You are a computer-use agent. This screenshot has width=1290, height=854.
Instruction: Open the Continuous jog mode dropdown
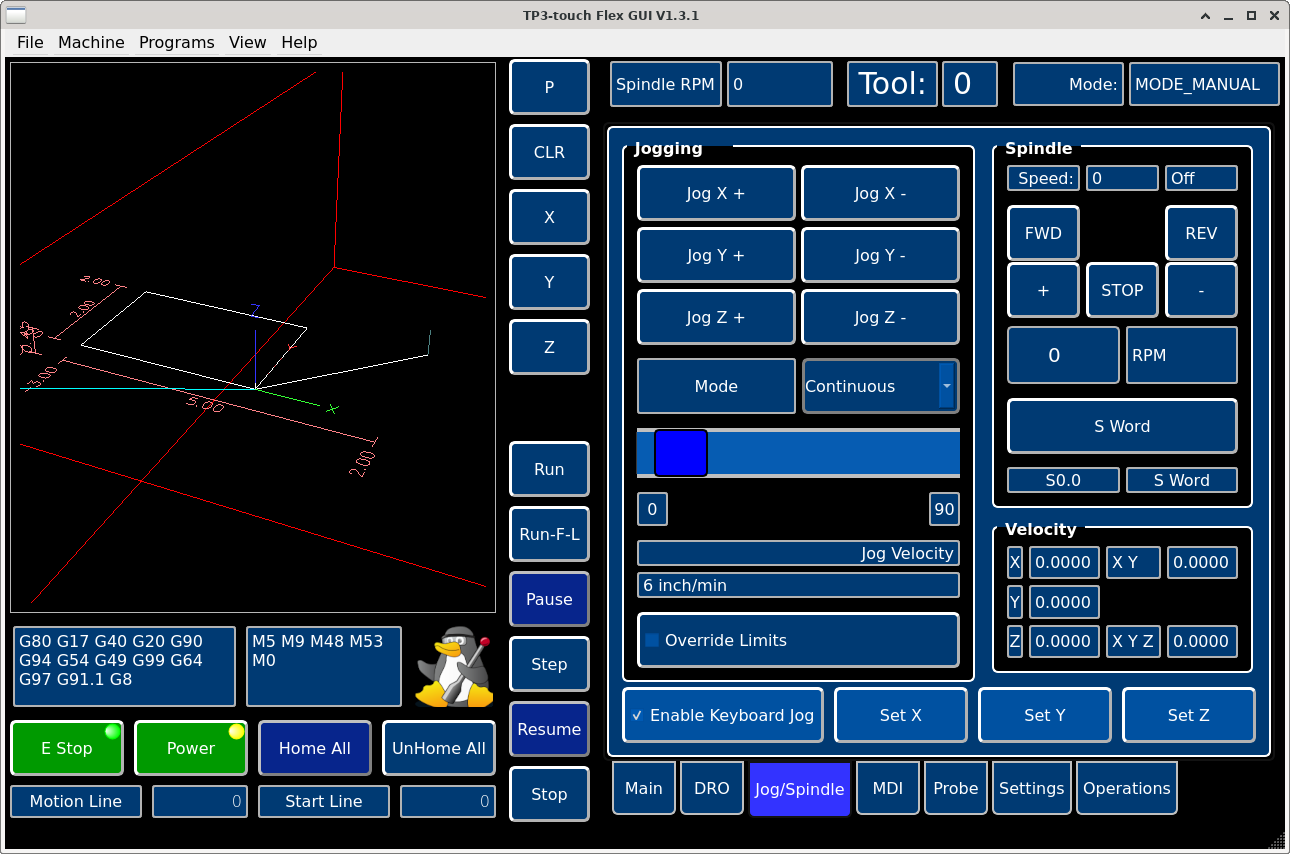pyautogui.click(x=880, y=386)
